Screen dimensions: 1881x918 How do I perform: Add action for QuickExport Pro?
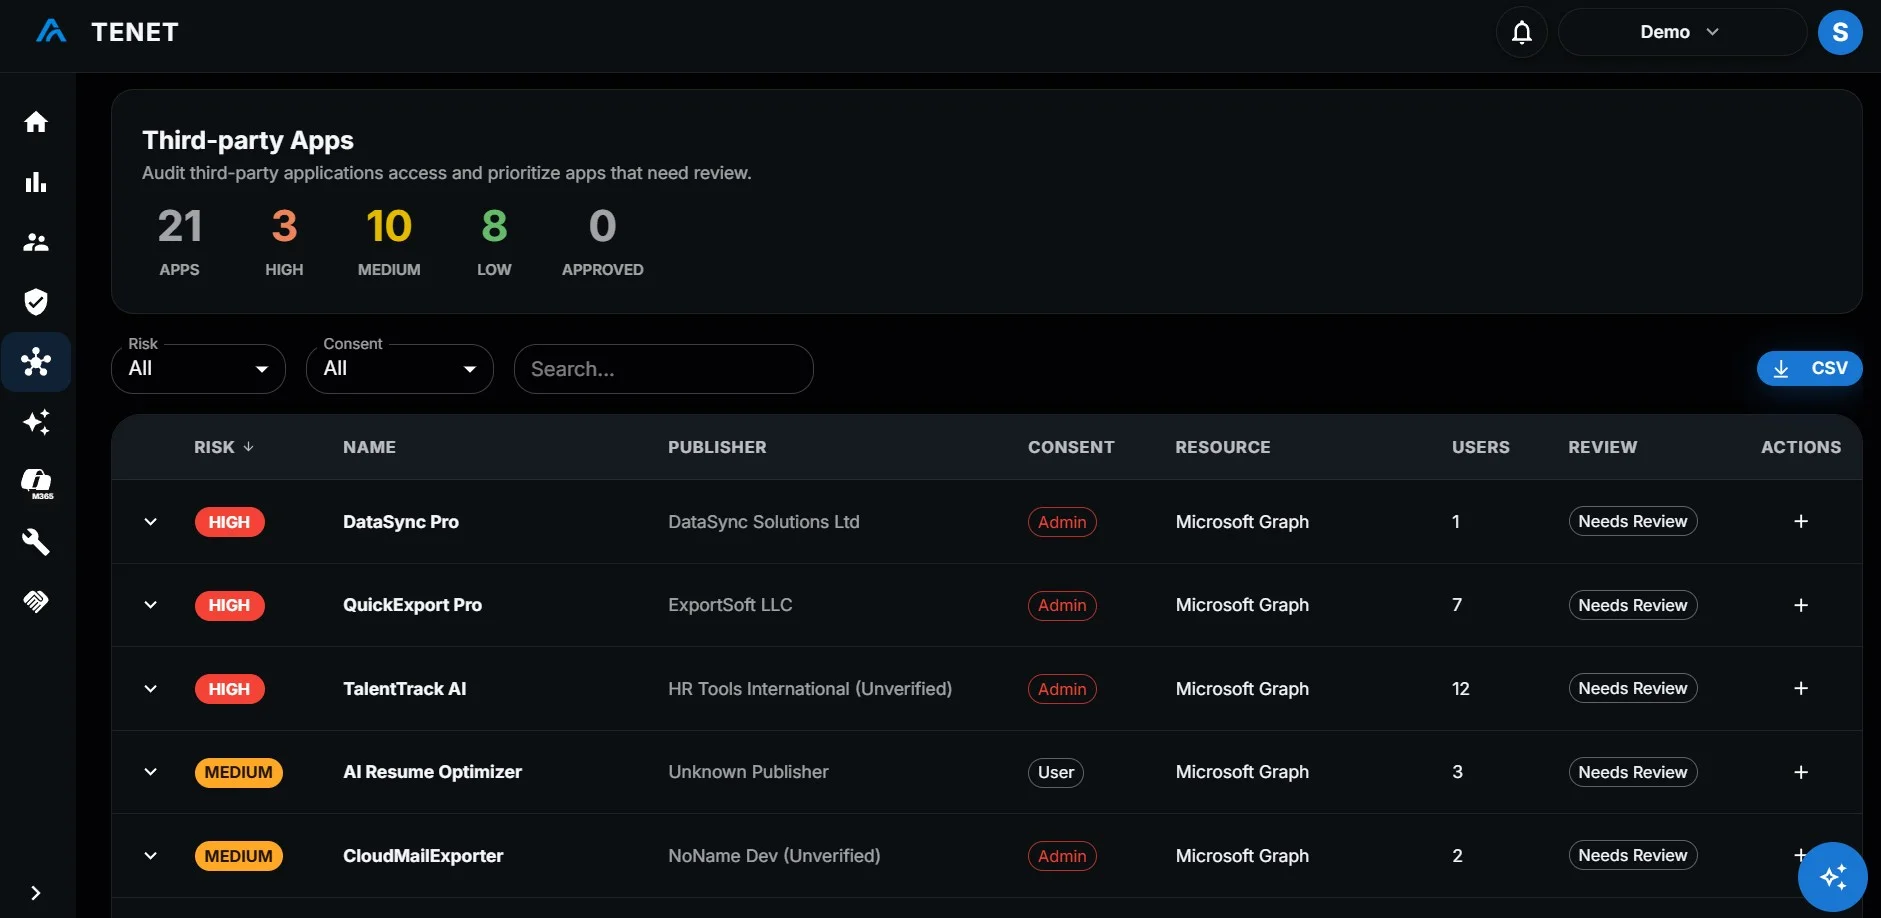(1801, 605)
